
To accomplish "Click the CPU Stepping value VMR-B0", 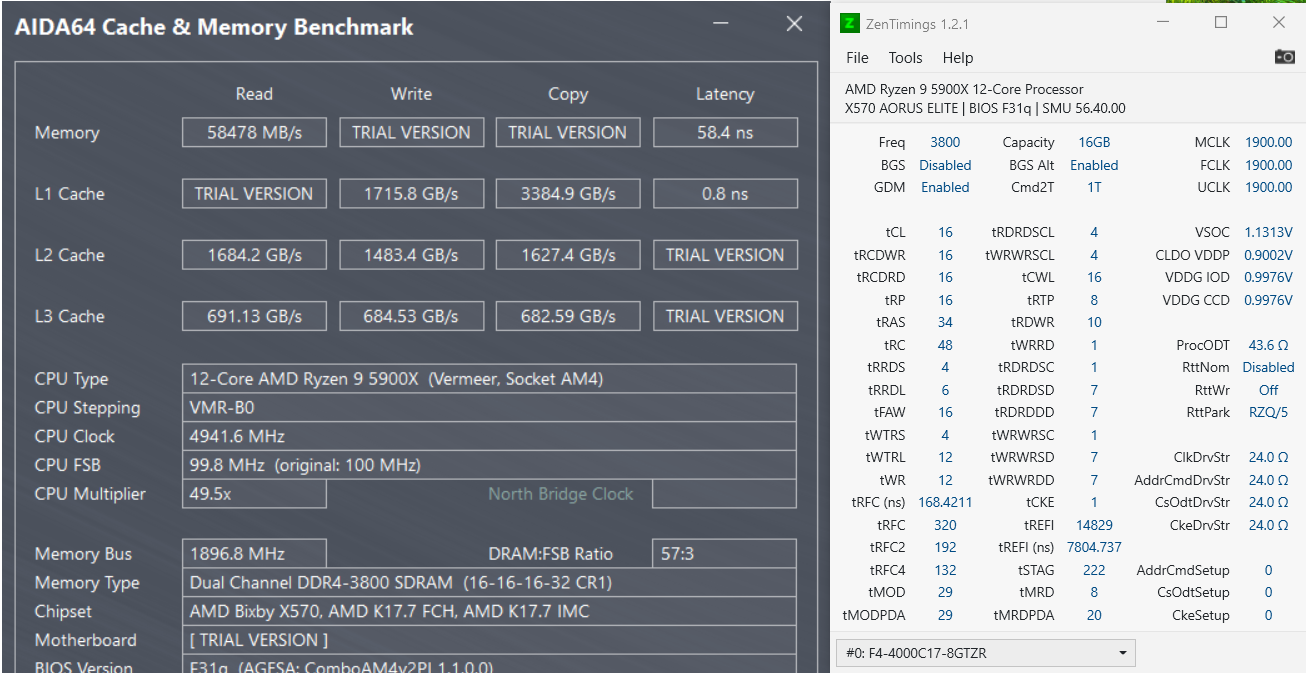I will pyautogui.click(x=489, y=408).
